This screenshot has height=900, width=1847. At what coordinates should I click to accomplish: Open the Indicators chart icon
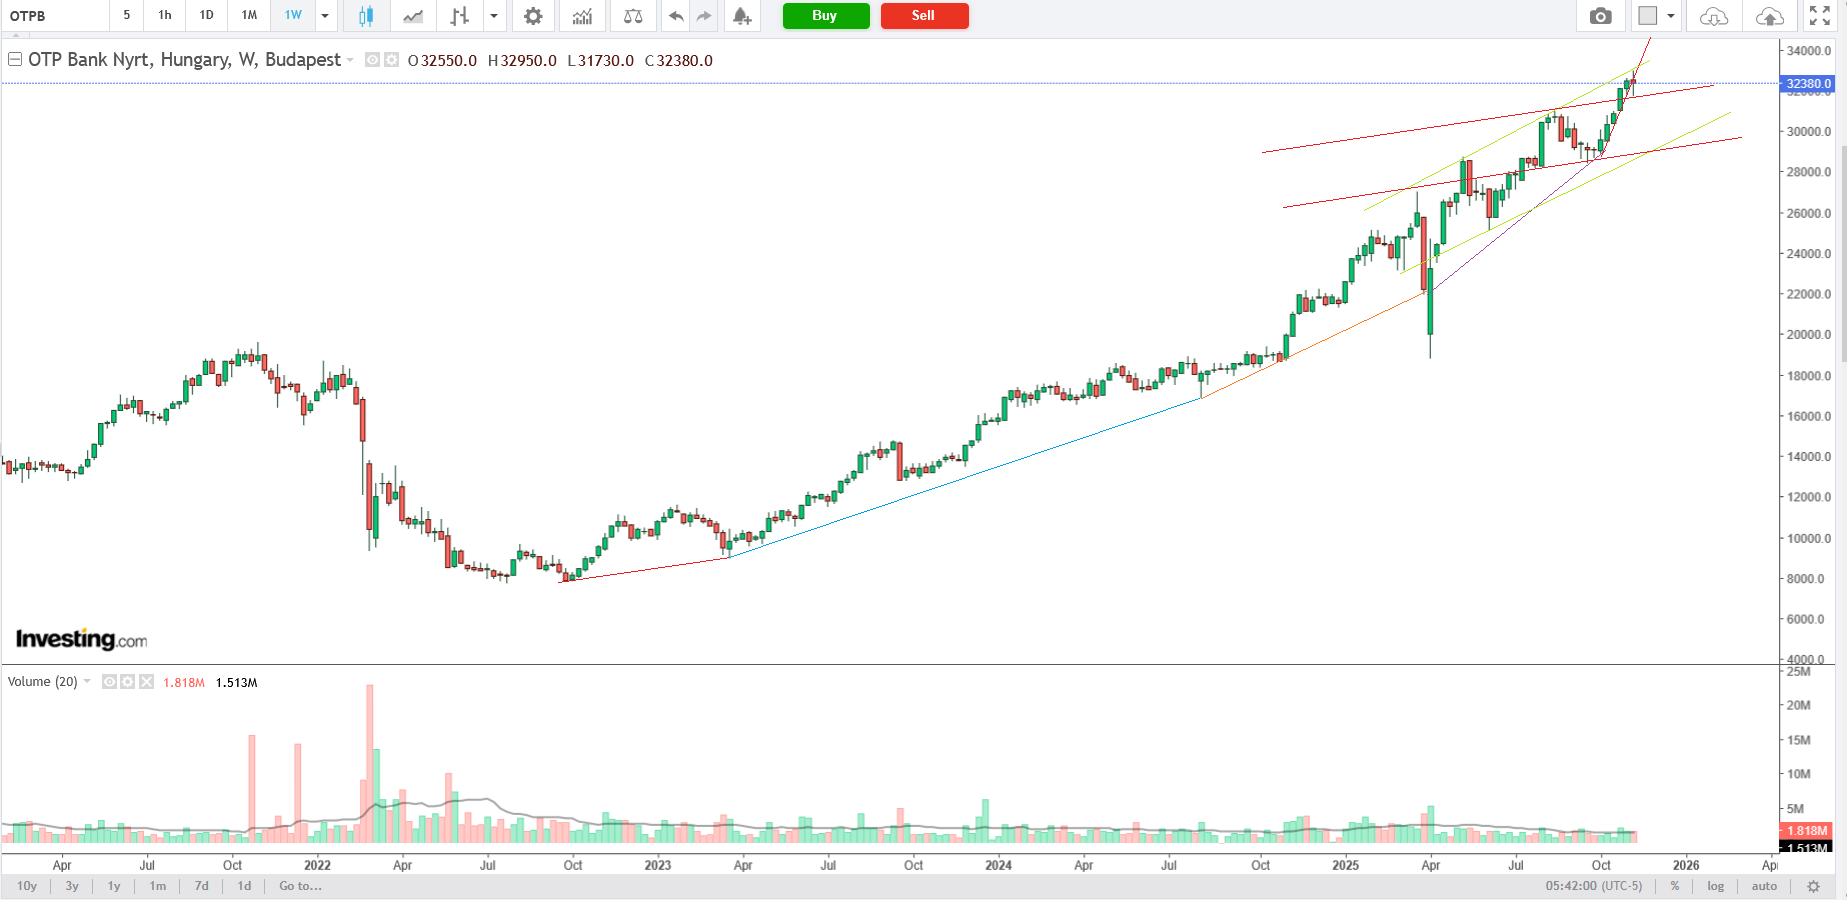pyautogui.click(x=582, y=16)
